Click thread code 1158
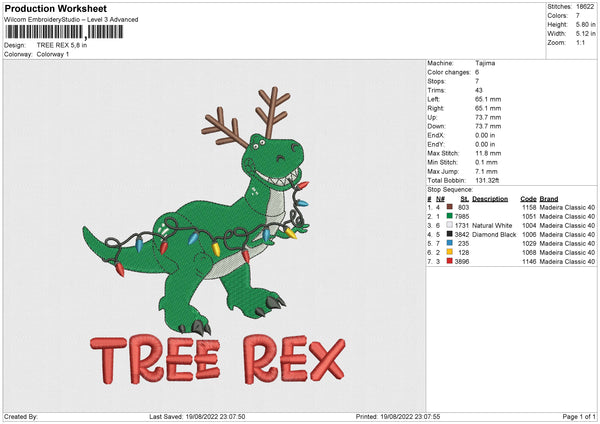 pyautogui.click(x=529, y=207)
